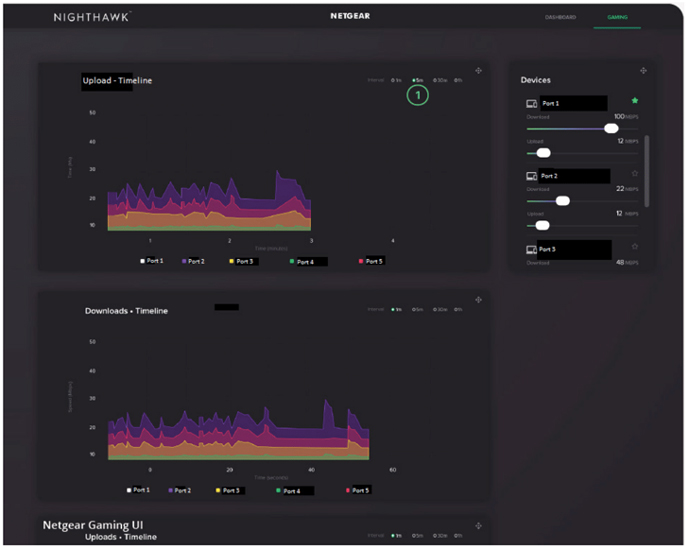689x550 pixels.
Task: Toggle Port 5 legend in Downloads Timeline chart
Action: (x=358, y=490)
